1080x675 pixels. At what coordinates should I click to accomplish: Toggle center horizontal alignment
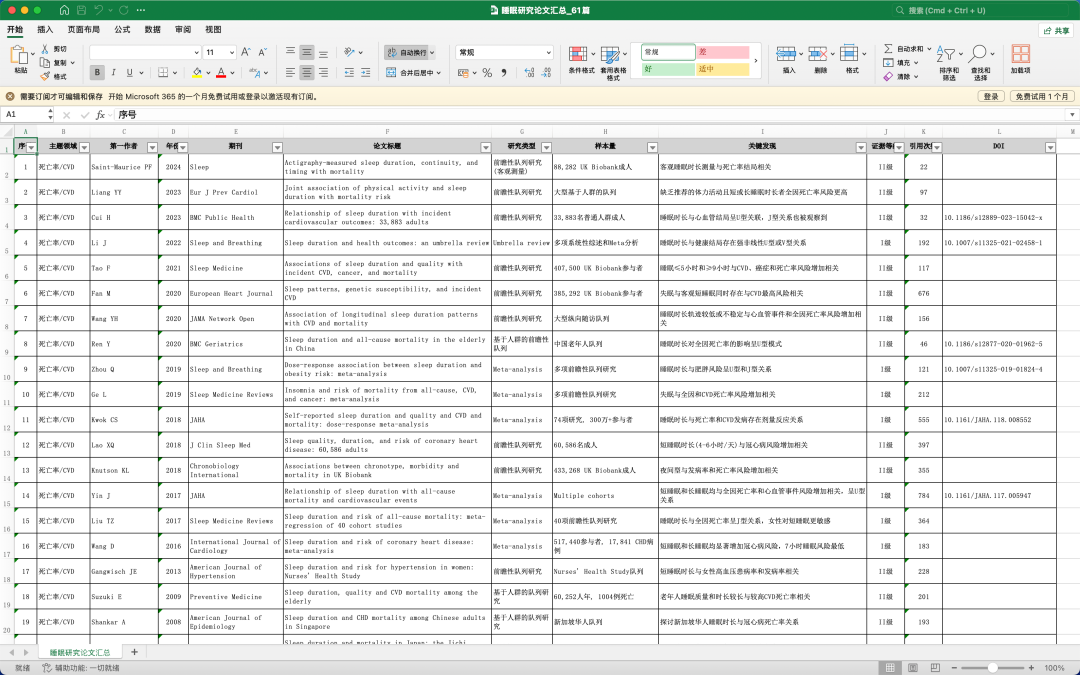(x=307, y=72)
